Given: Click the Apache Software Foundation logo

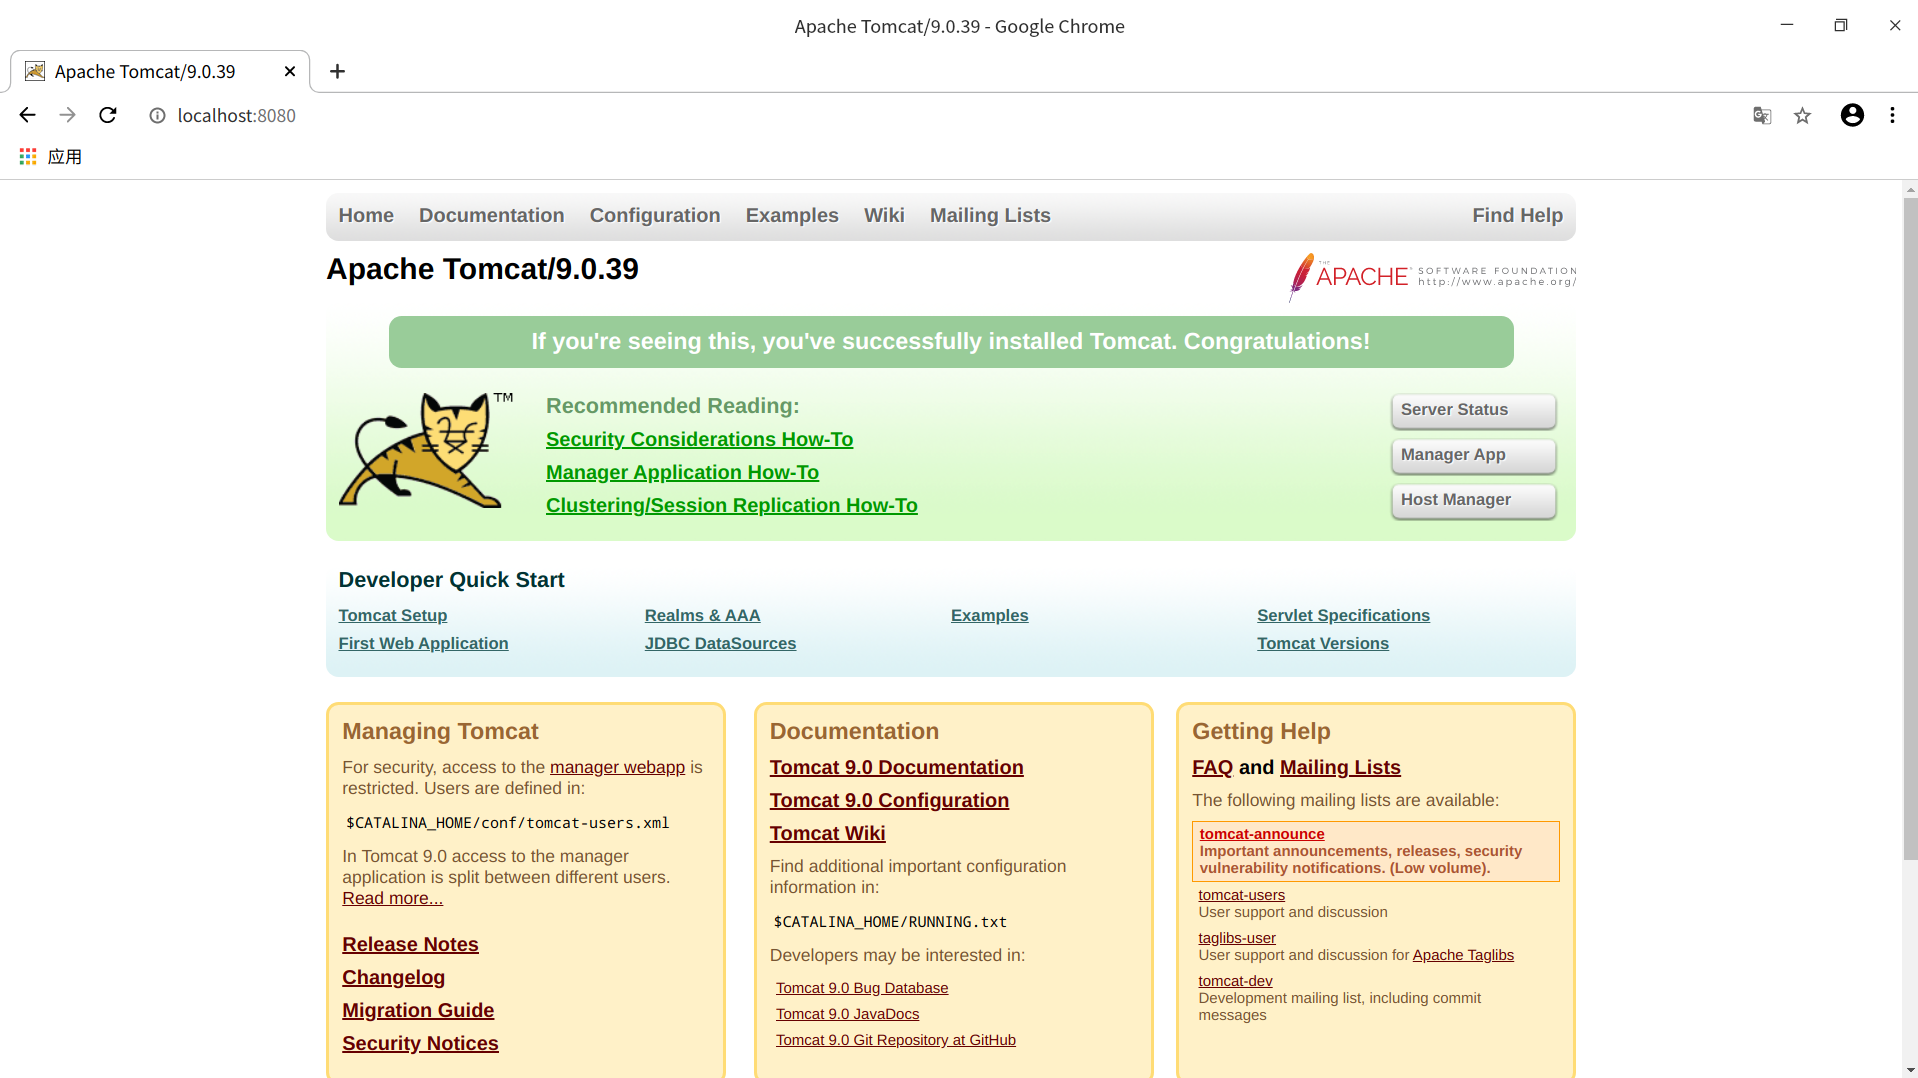Looking at the screenshot, I should pos(1432,276).
